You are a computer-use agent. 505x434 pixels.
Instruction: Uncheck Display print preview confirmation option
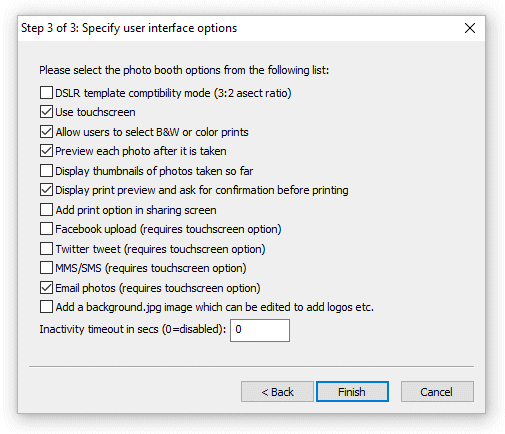point(46,190)
